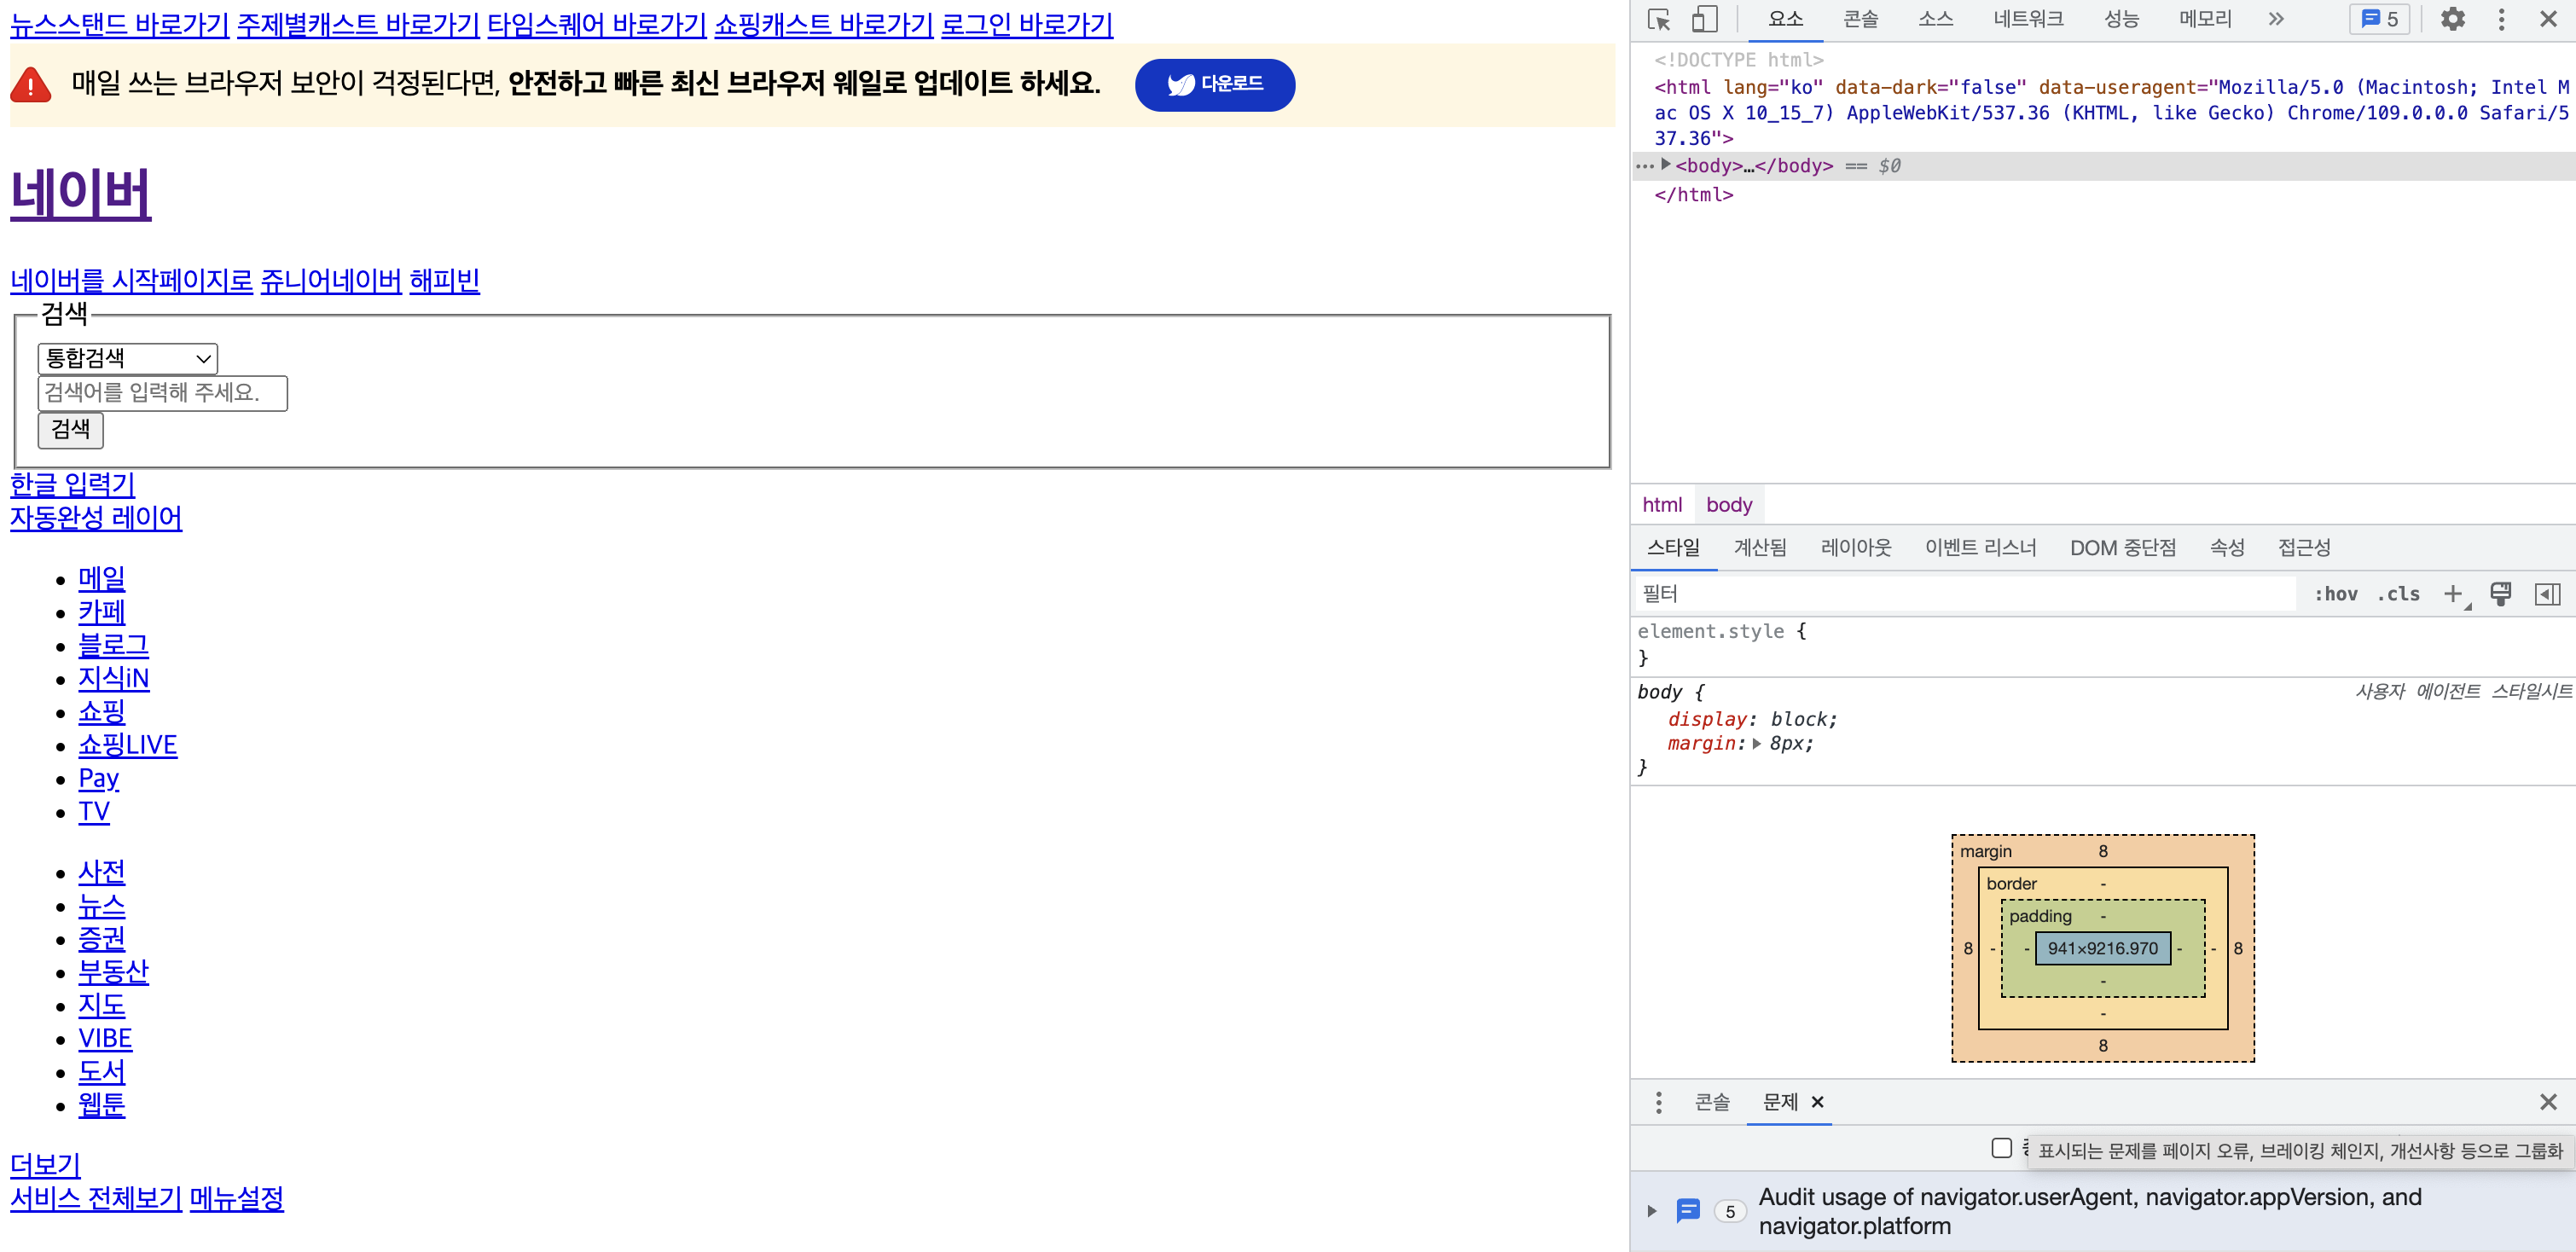2576x1252 pixels.
Task: Toggle :hov element state panel
Action: 2335,594
